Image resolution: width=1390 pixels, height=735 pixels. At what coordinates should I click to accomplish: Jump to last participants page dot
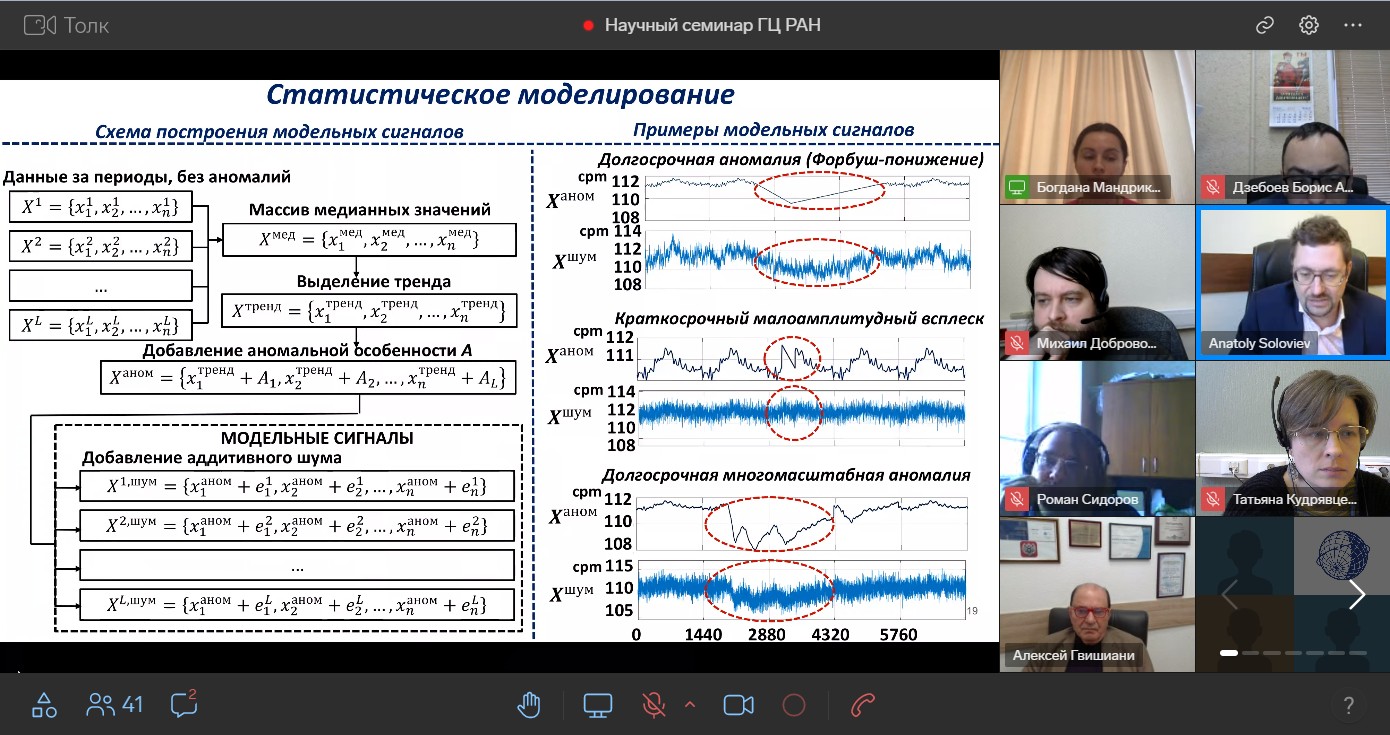point(1358,653)
